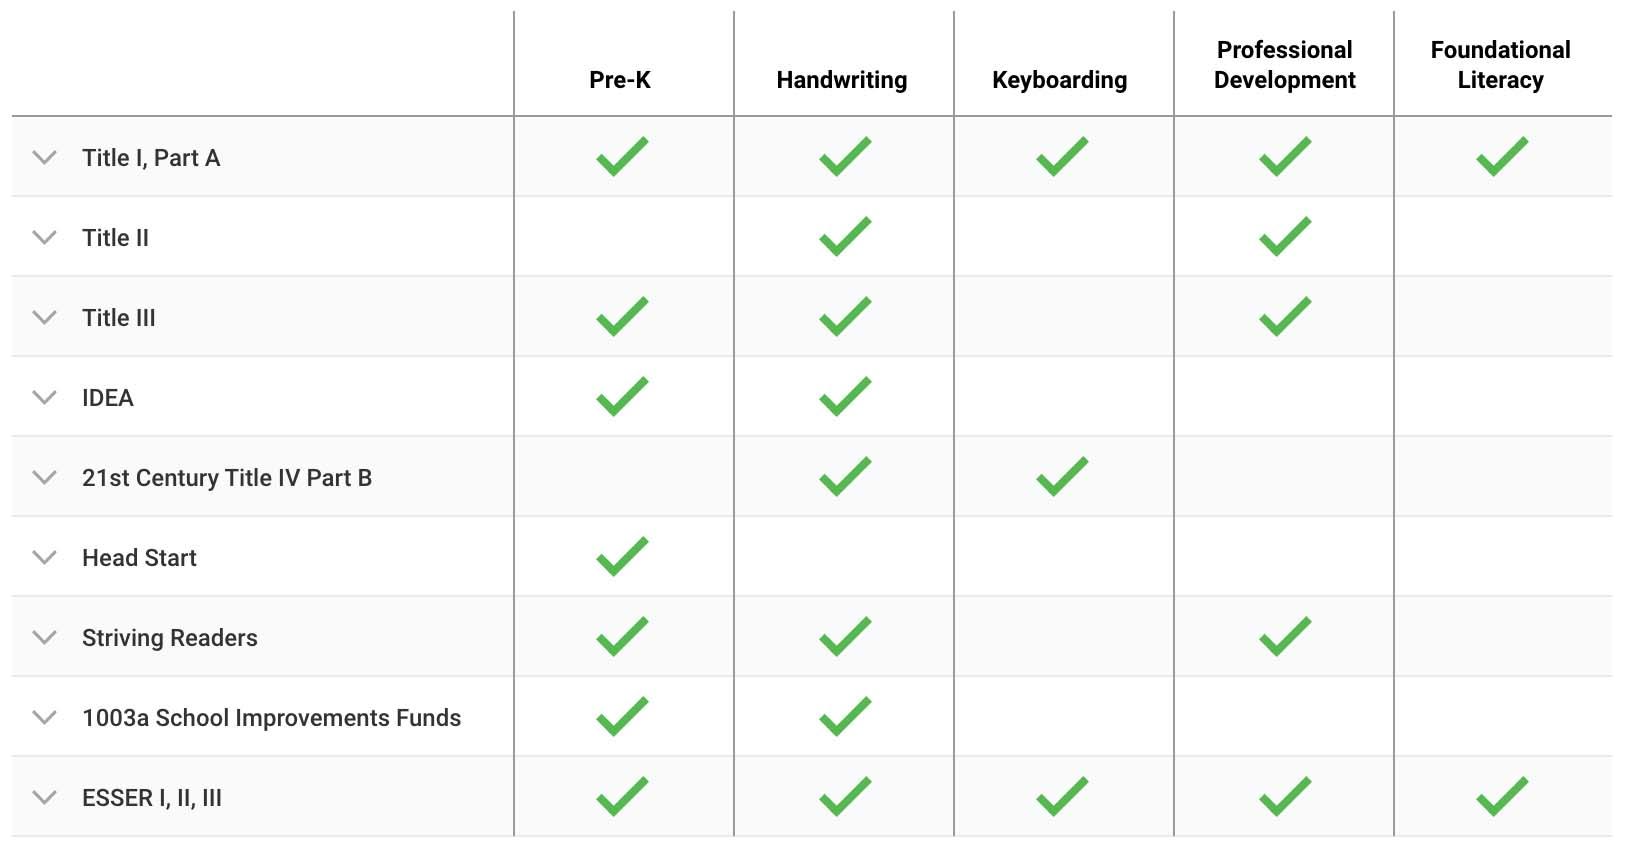Click the chevron beside Title III
This screenshot has width=1626, height=848.
(44, 317)
